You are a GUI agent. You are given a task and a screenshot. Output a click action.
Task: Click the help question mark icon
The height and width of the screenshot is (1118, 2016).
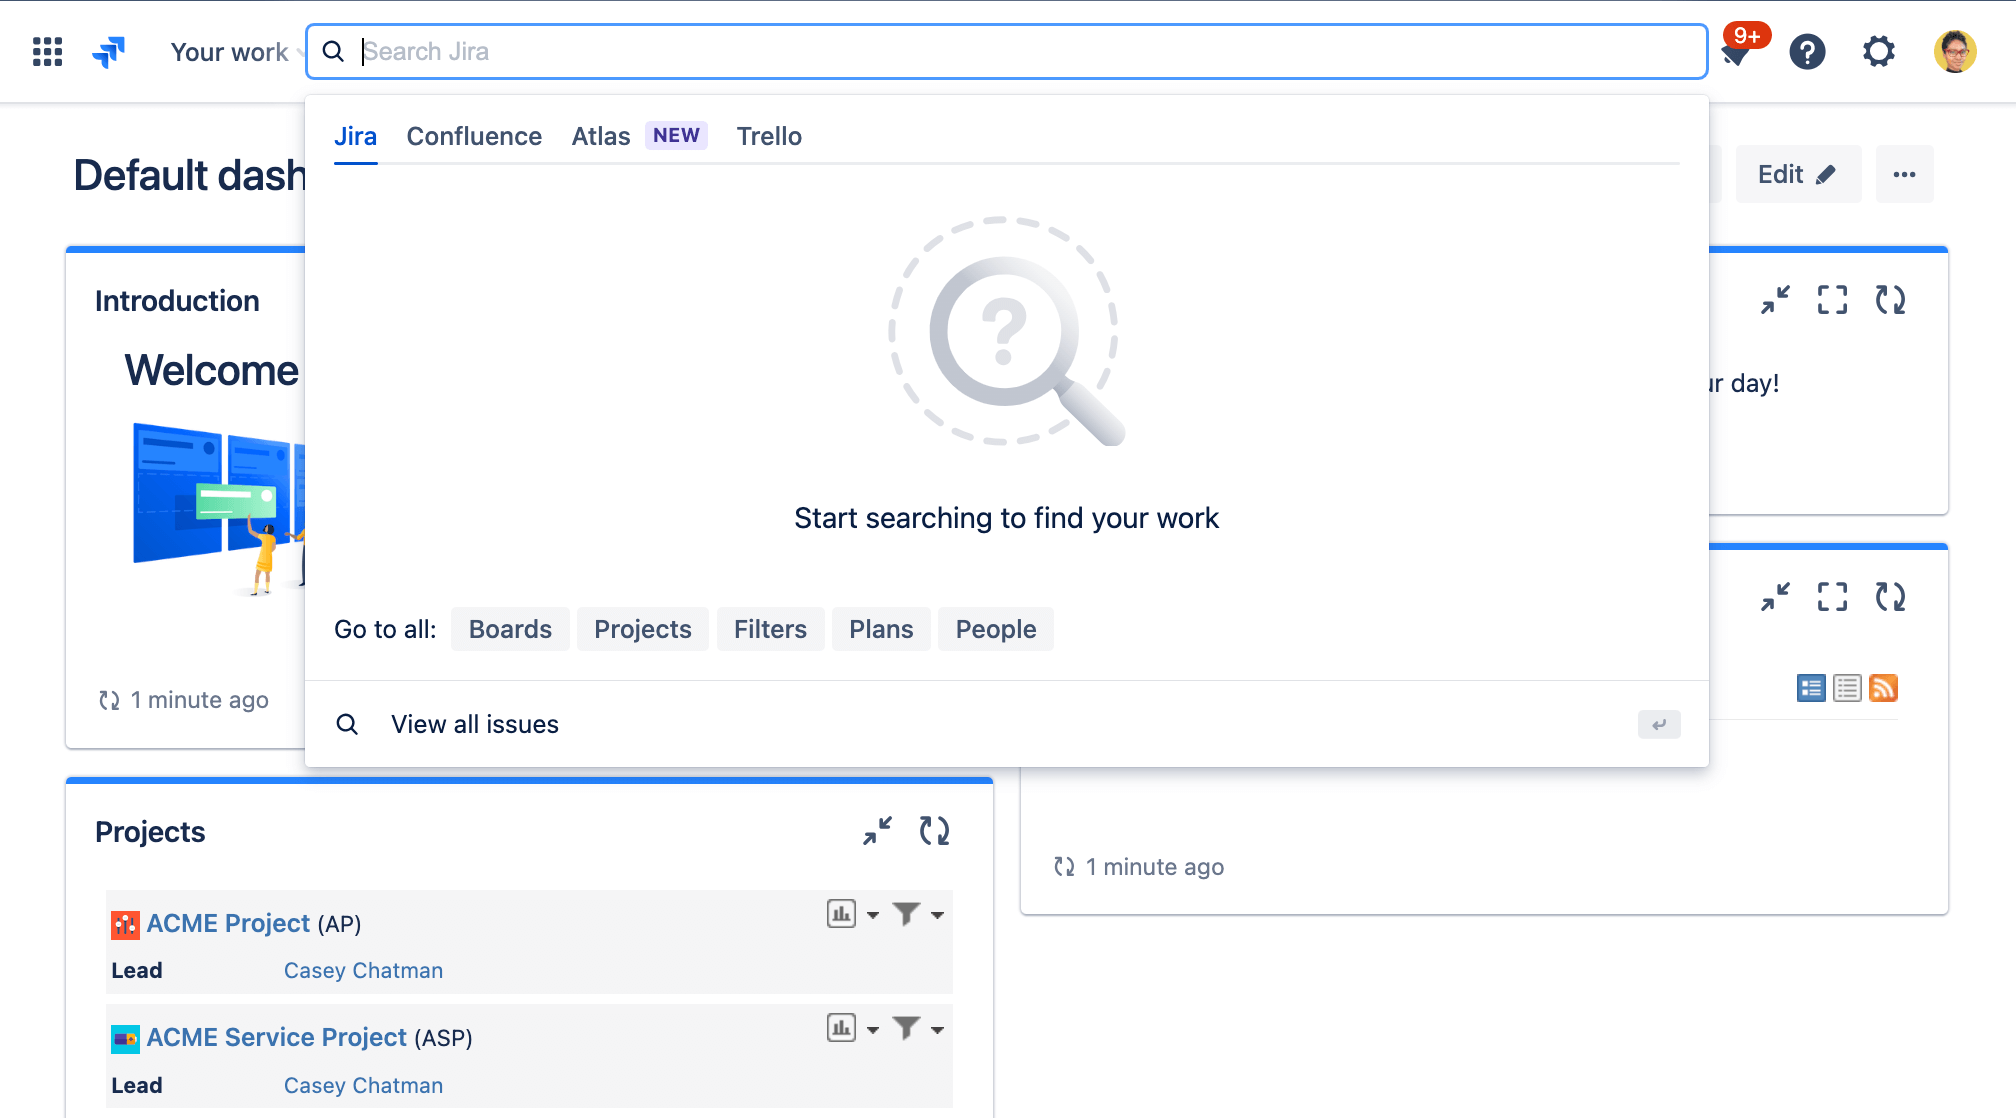tap(1807, 52)
